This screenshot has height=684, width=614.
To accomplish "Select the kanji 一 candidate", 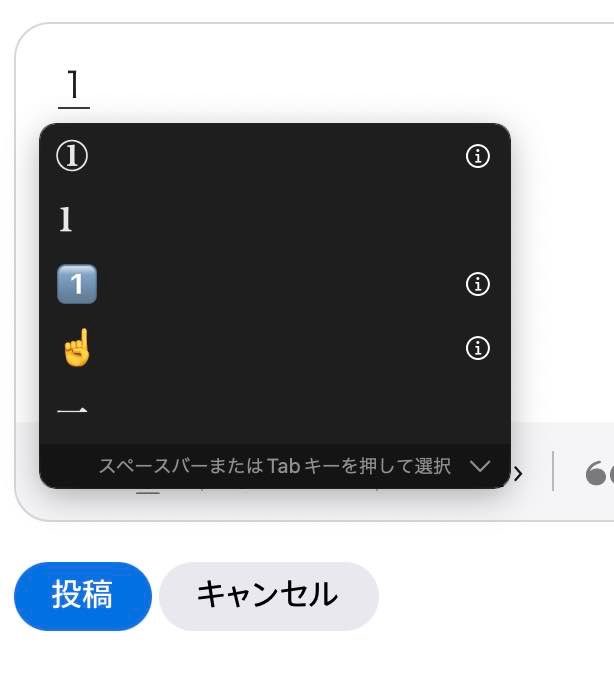I will tap(72, 410).
